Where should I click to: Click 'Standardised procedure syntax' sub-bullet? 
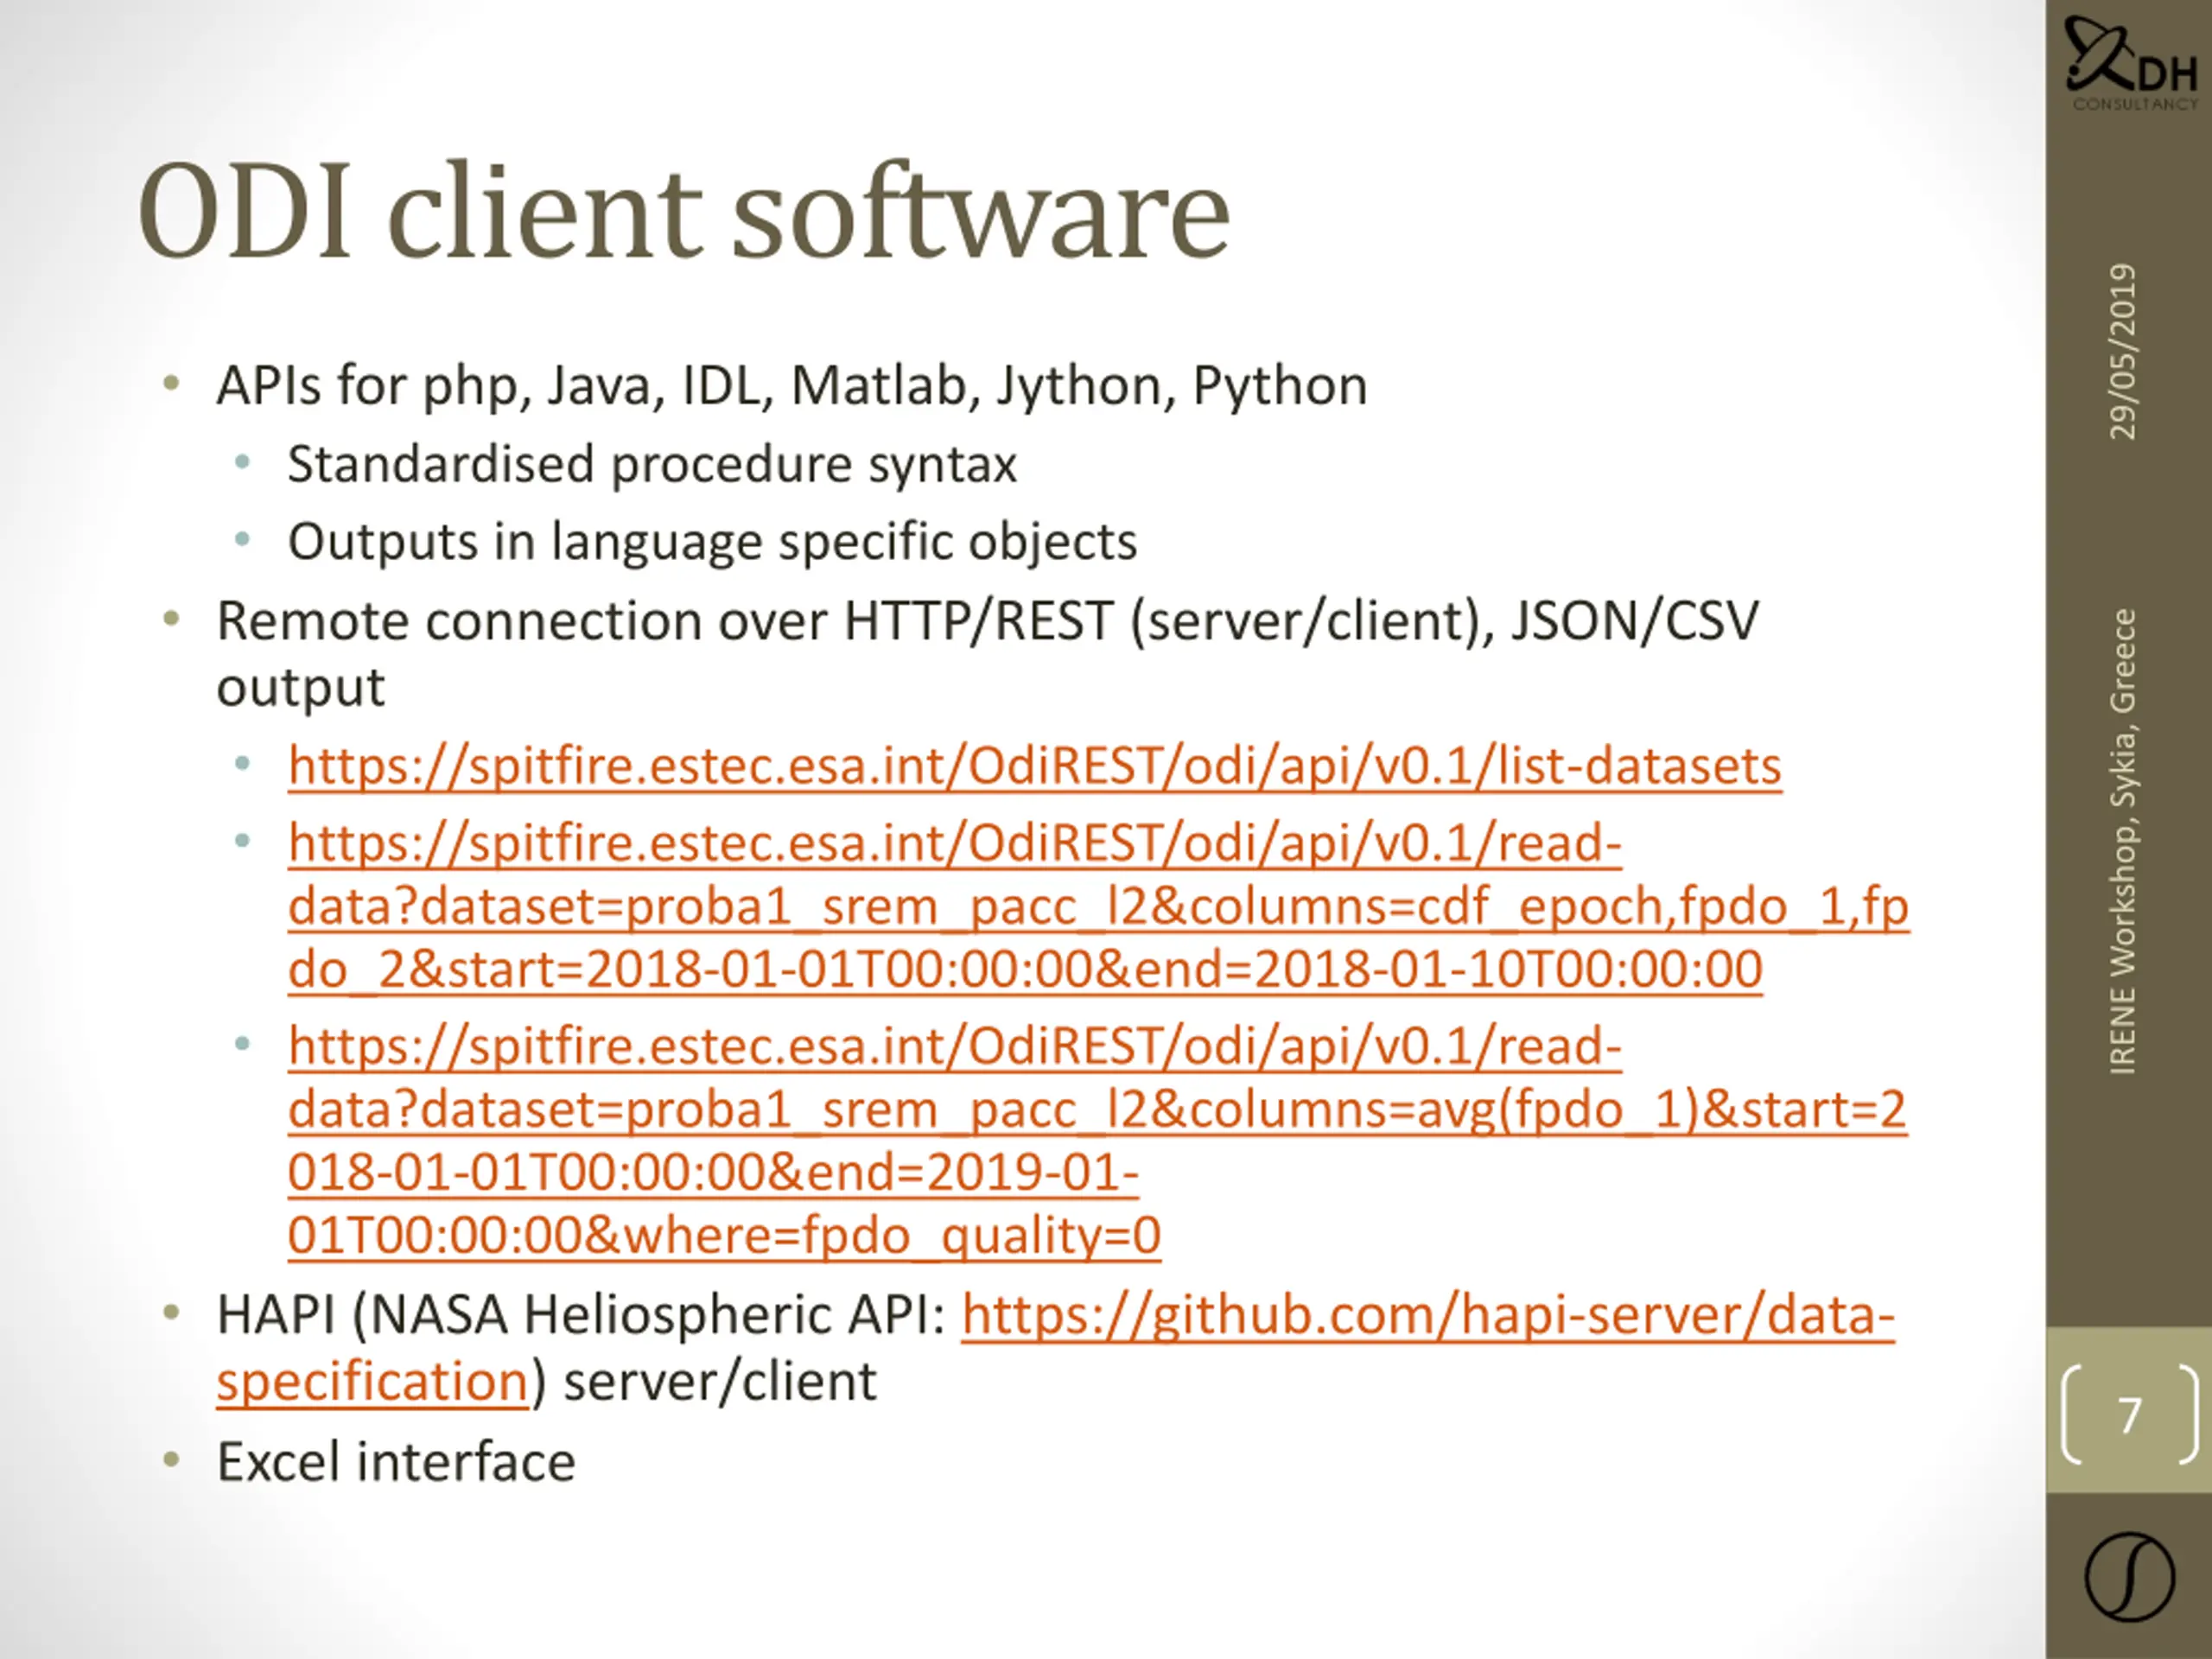coord(652,465)
